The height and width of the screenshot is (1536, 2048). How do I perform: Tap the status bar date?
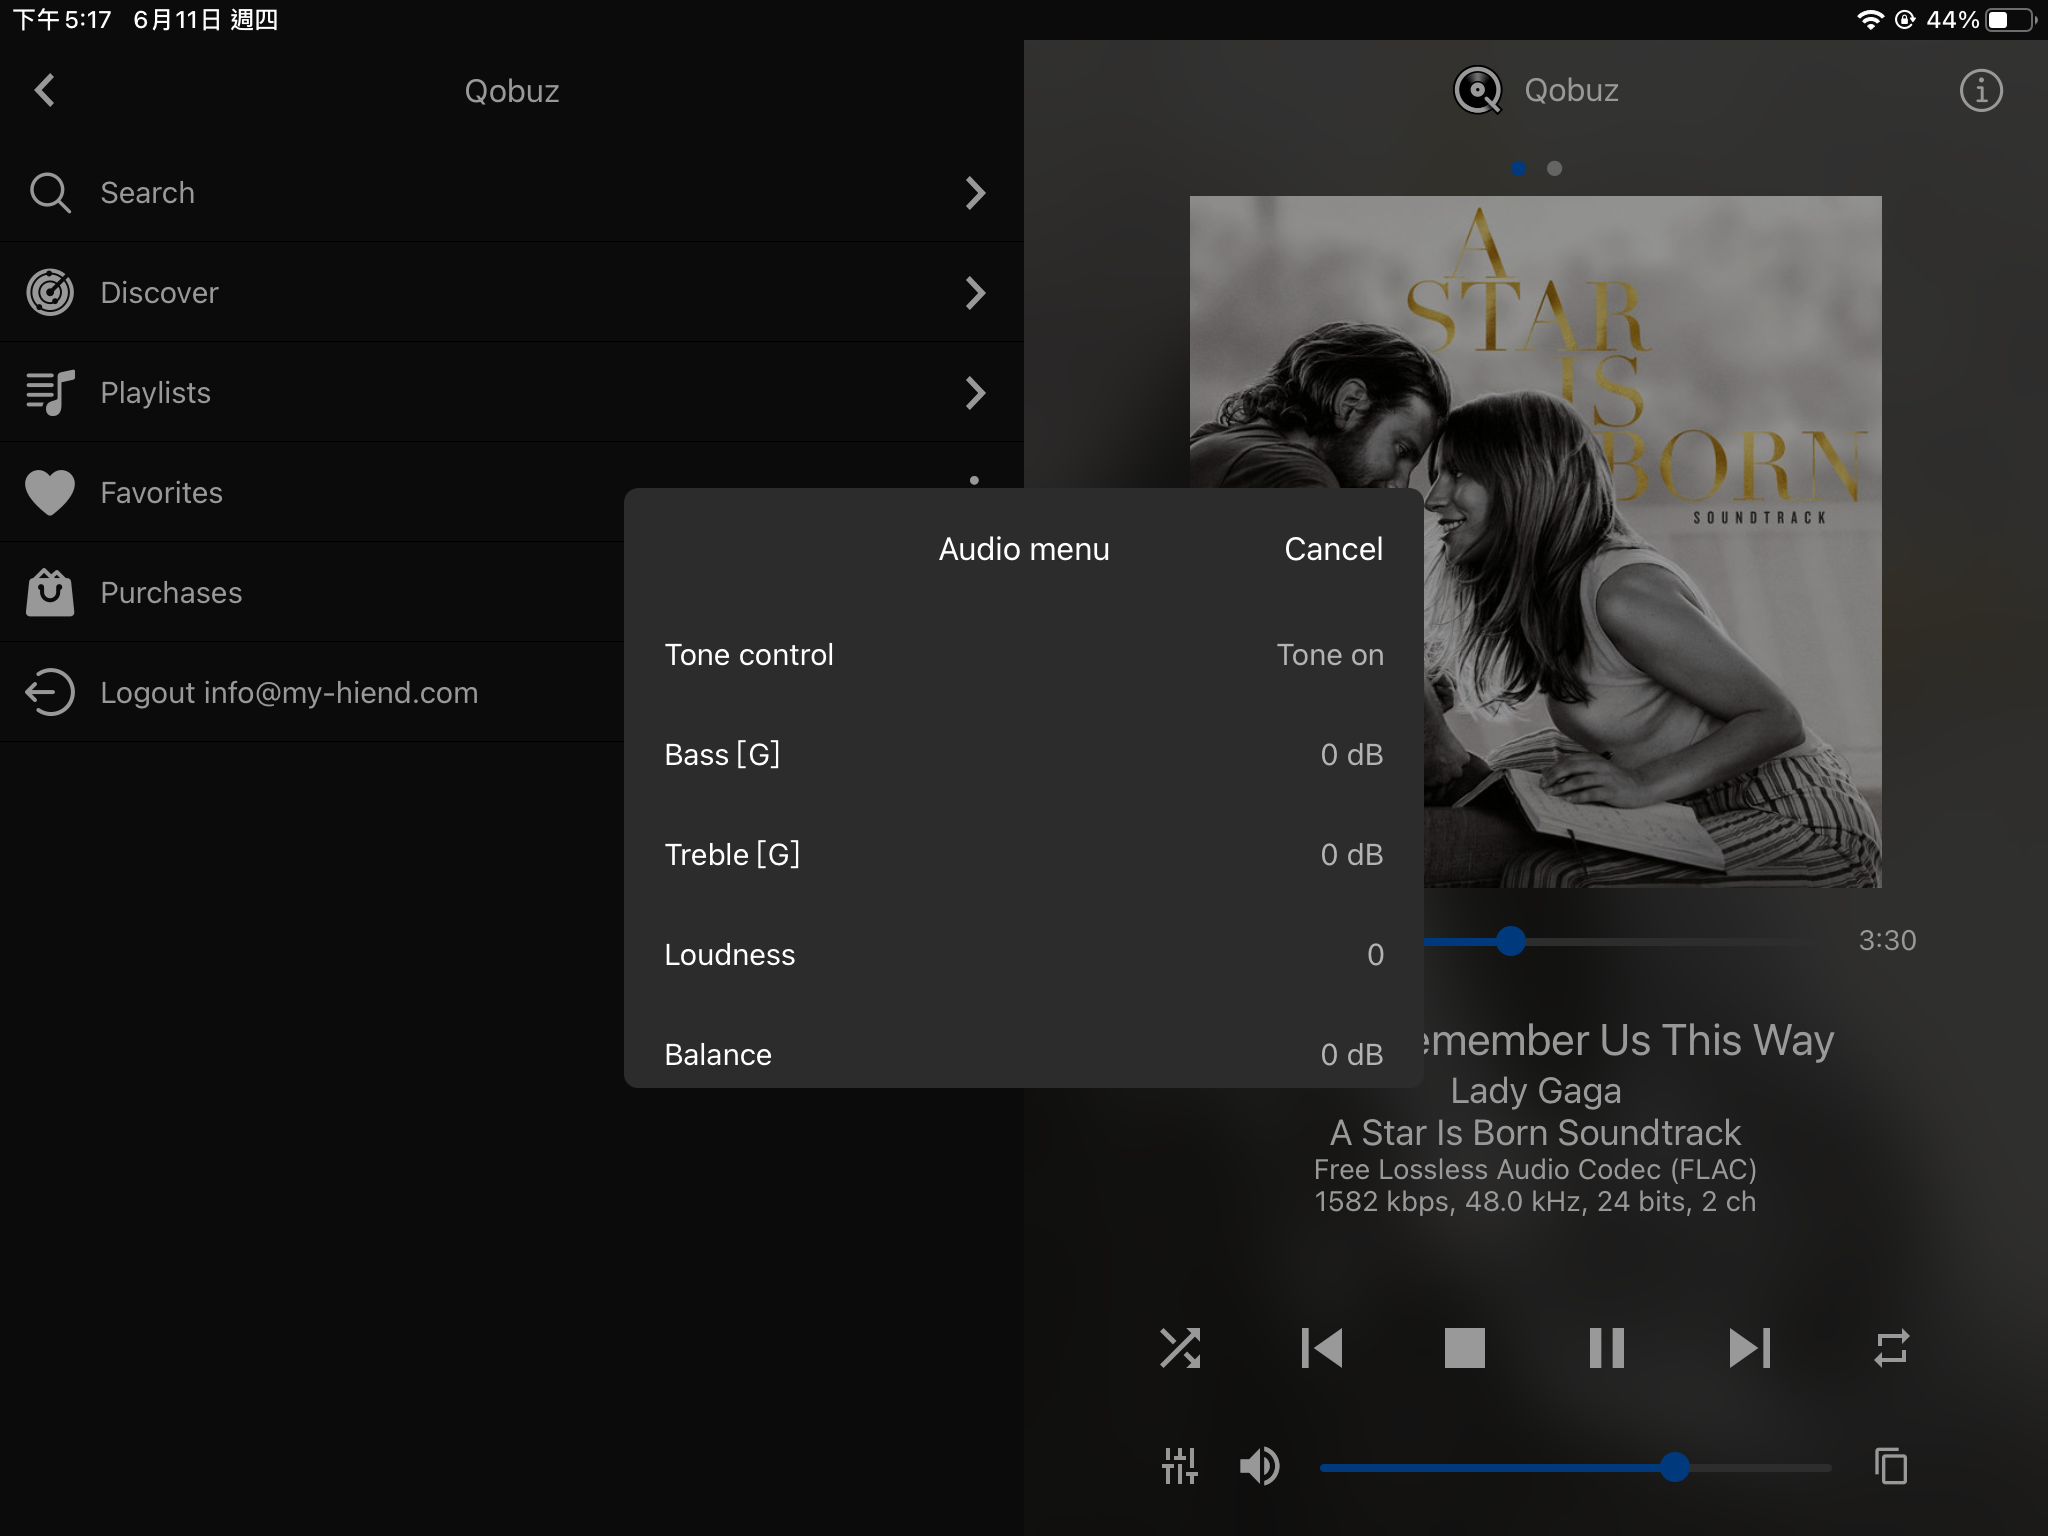[205, 20]
